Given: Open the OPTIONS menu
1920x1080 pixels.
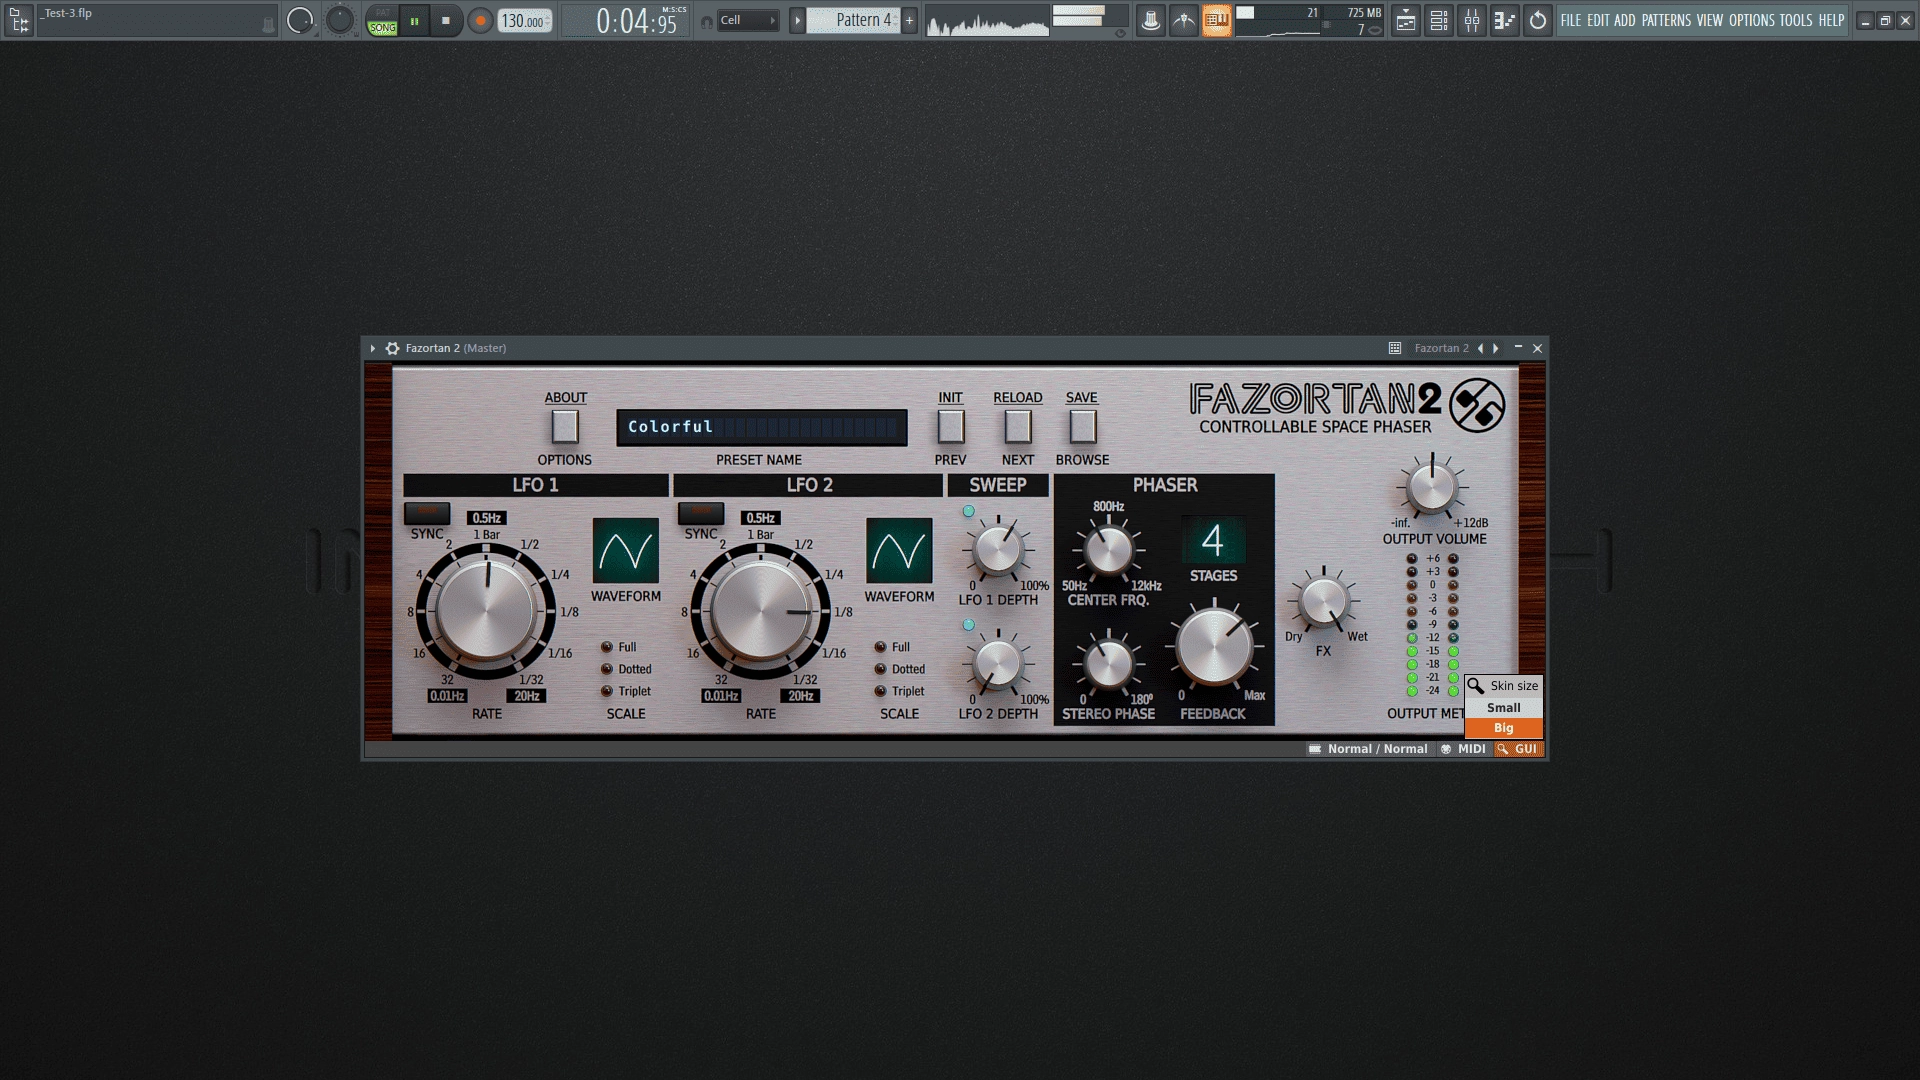Looking at the screenshot, I should pyautogui.click(x=1752, y=20).
